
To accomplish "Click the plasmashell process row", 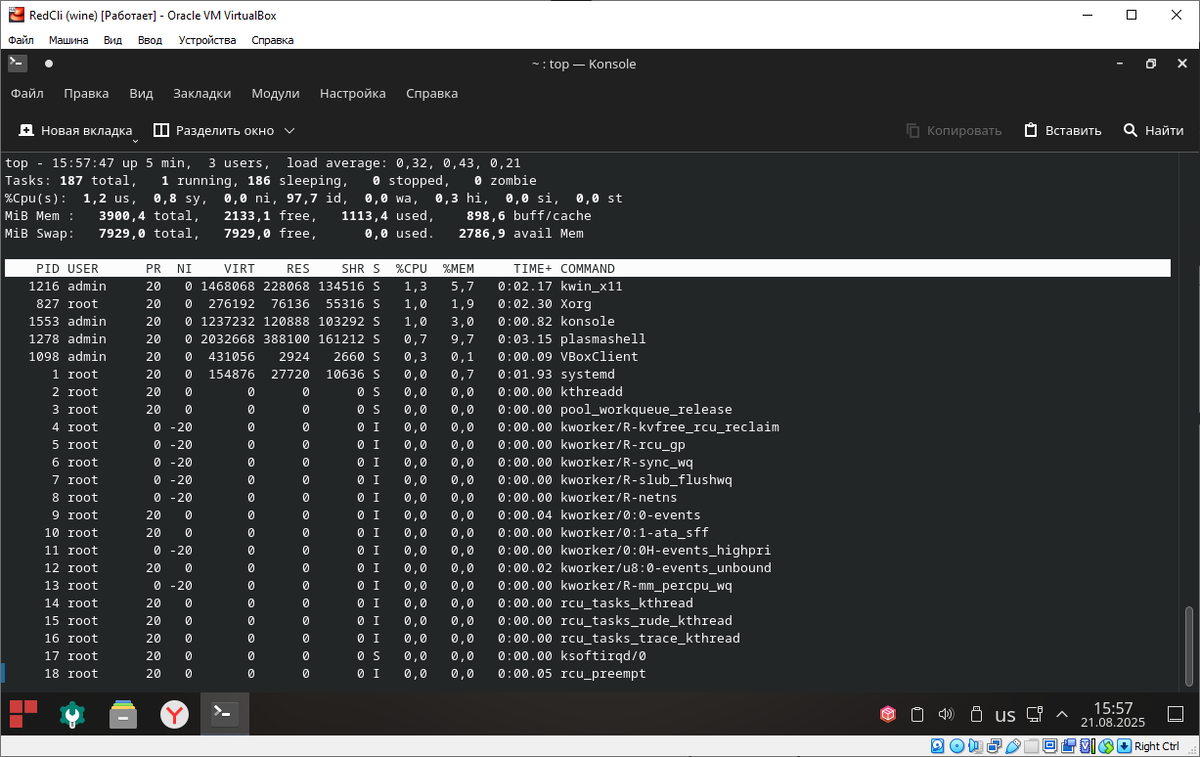I will [587, 339].
